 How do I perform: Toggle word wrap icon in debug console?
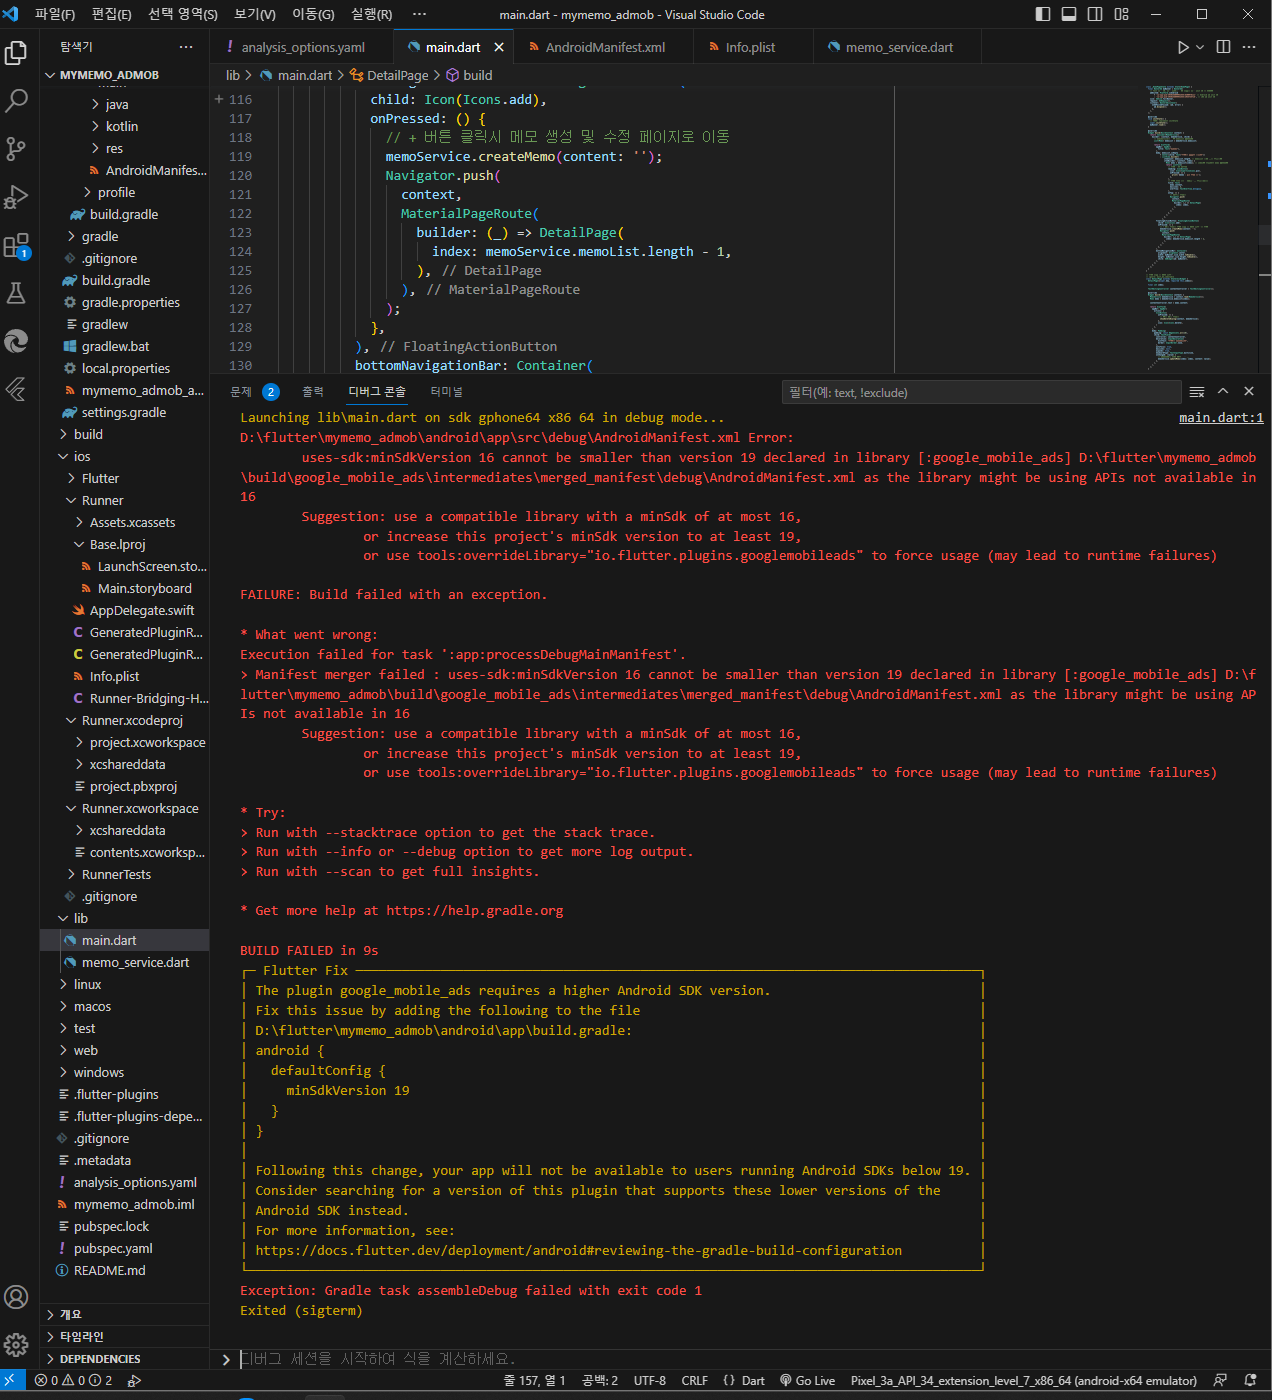point(1197,392)
